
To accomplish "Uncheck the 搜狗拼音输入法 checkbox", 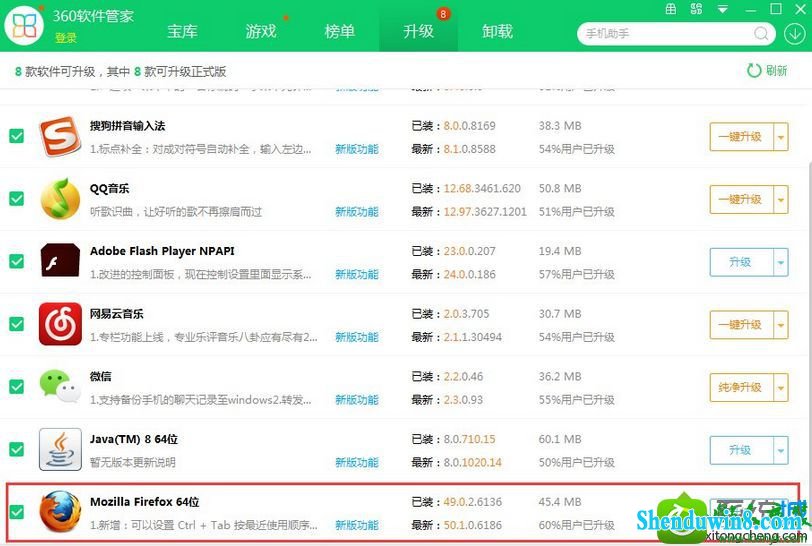I will 17,136.
